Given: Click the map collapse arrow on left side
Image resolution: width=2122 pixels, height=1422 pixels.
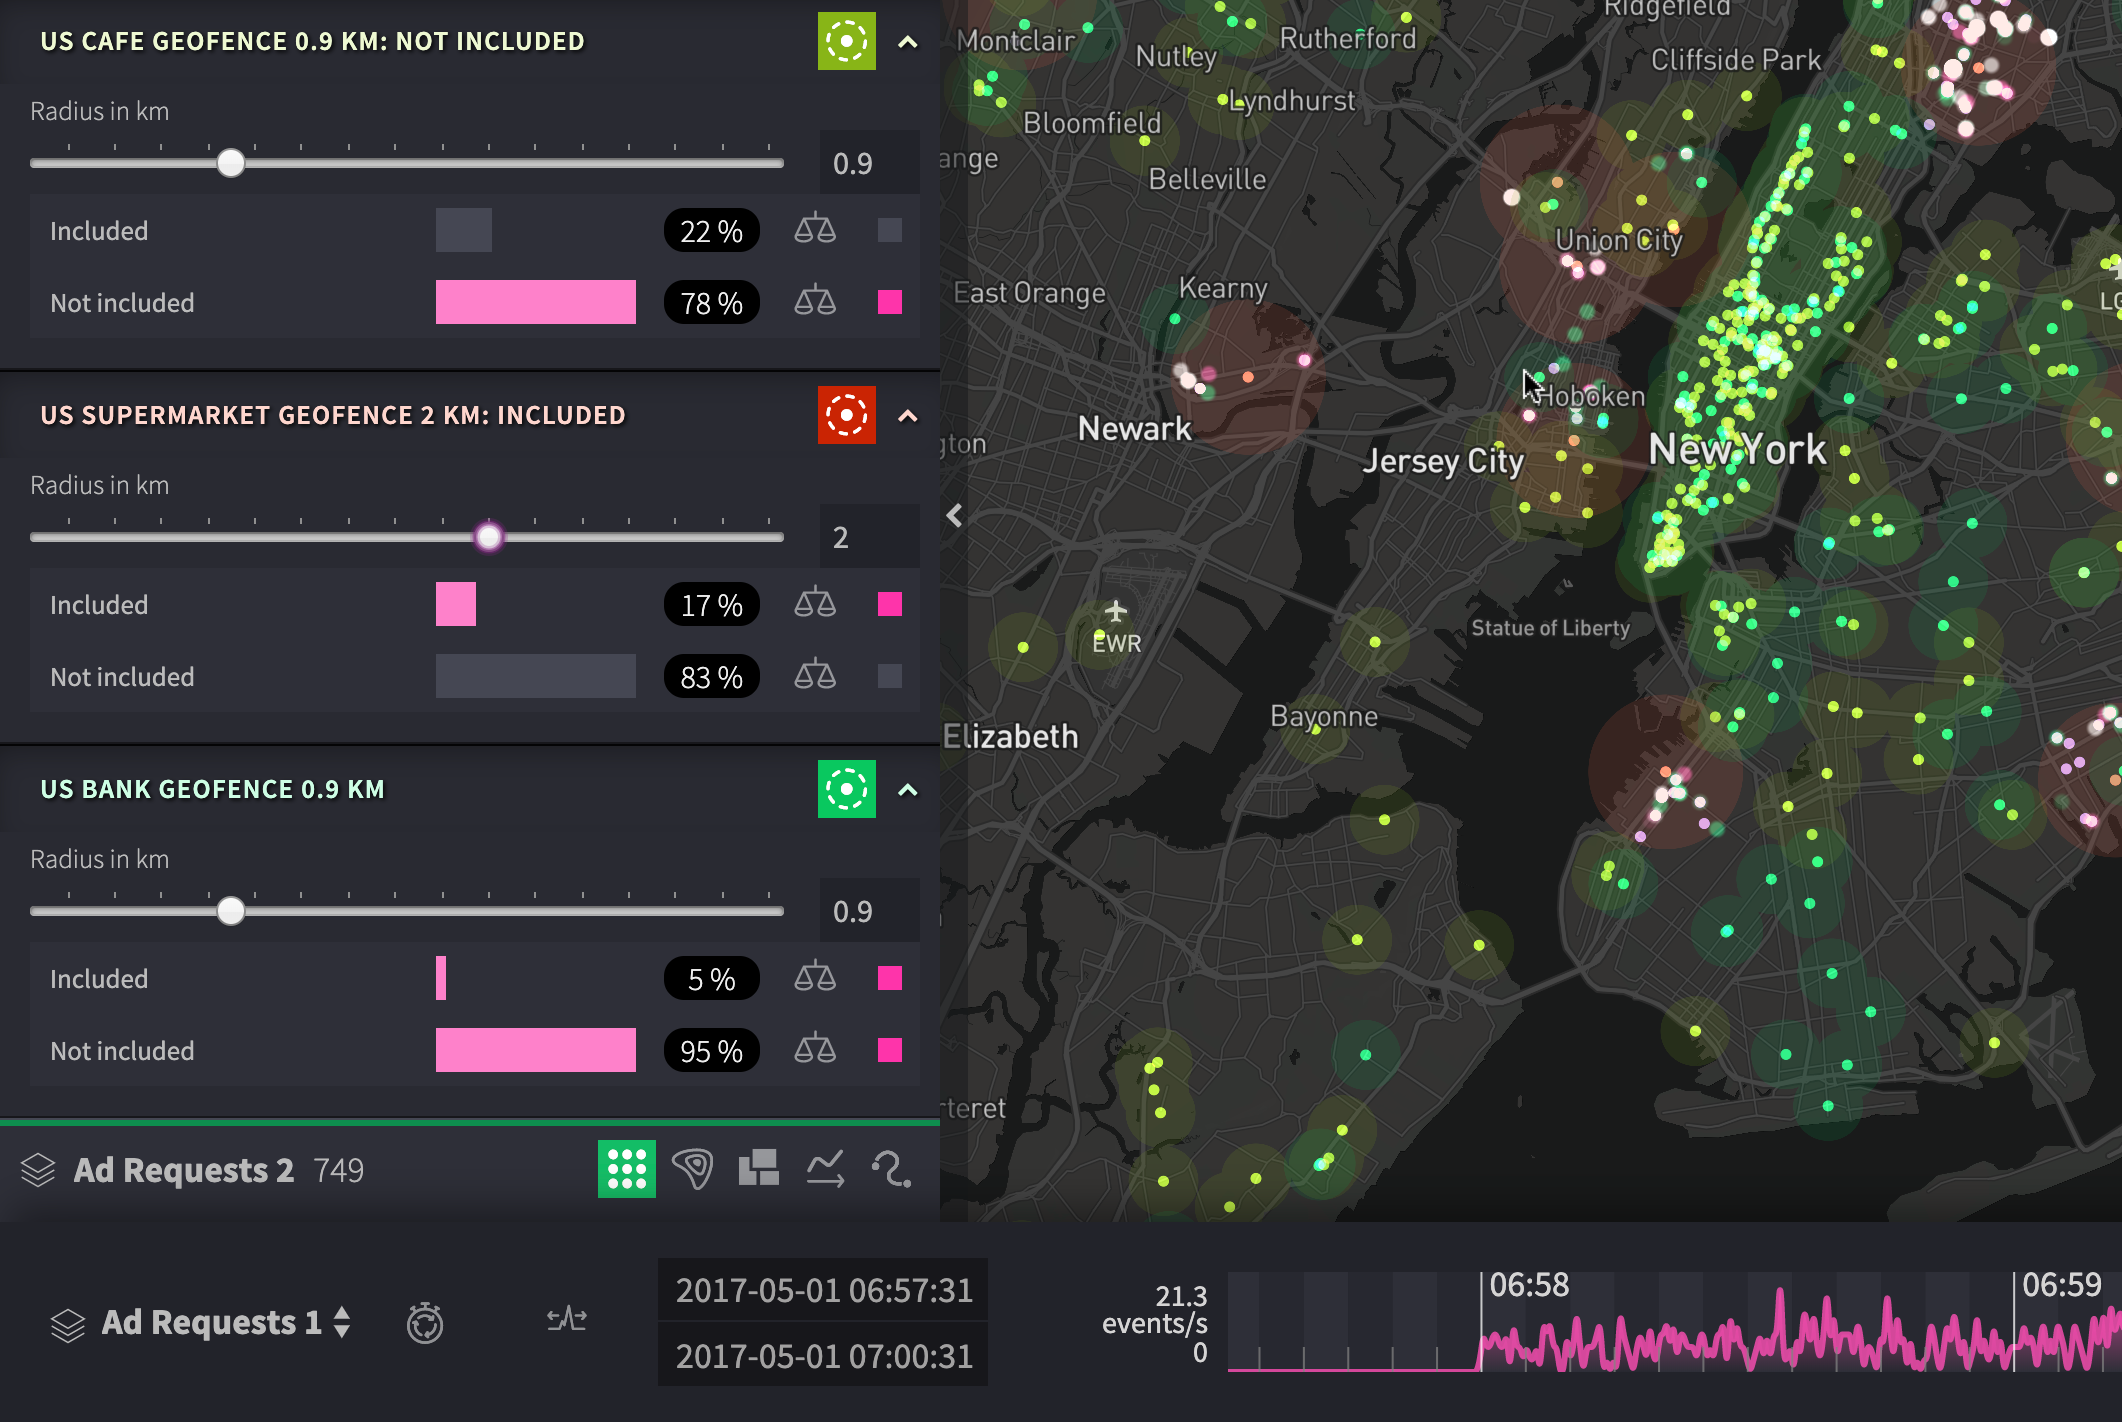Looking at the screenshot, I should click(952, 516).
